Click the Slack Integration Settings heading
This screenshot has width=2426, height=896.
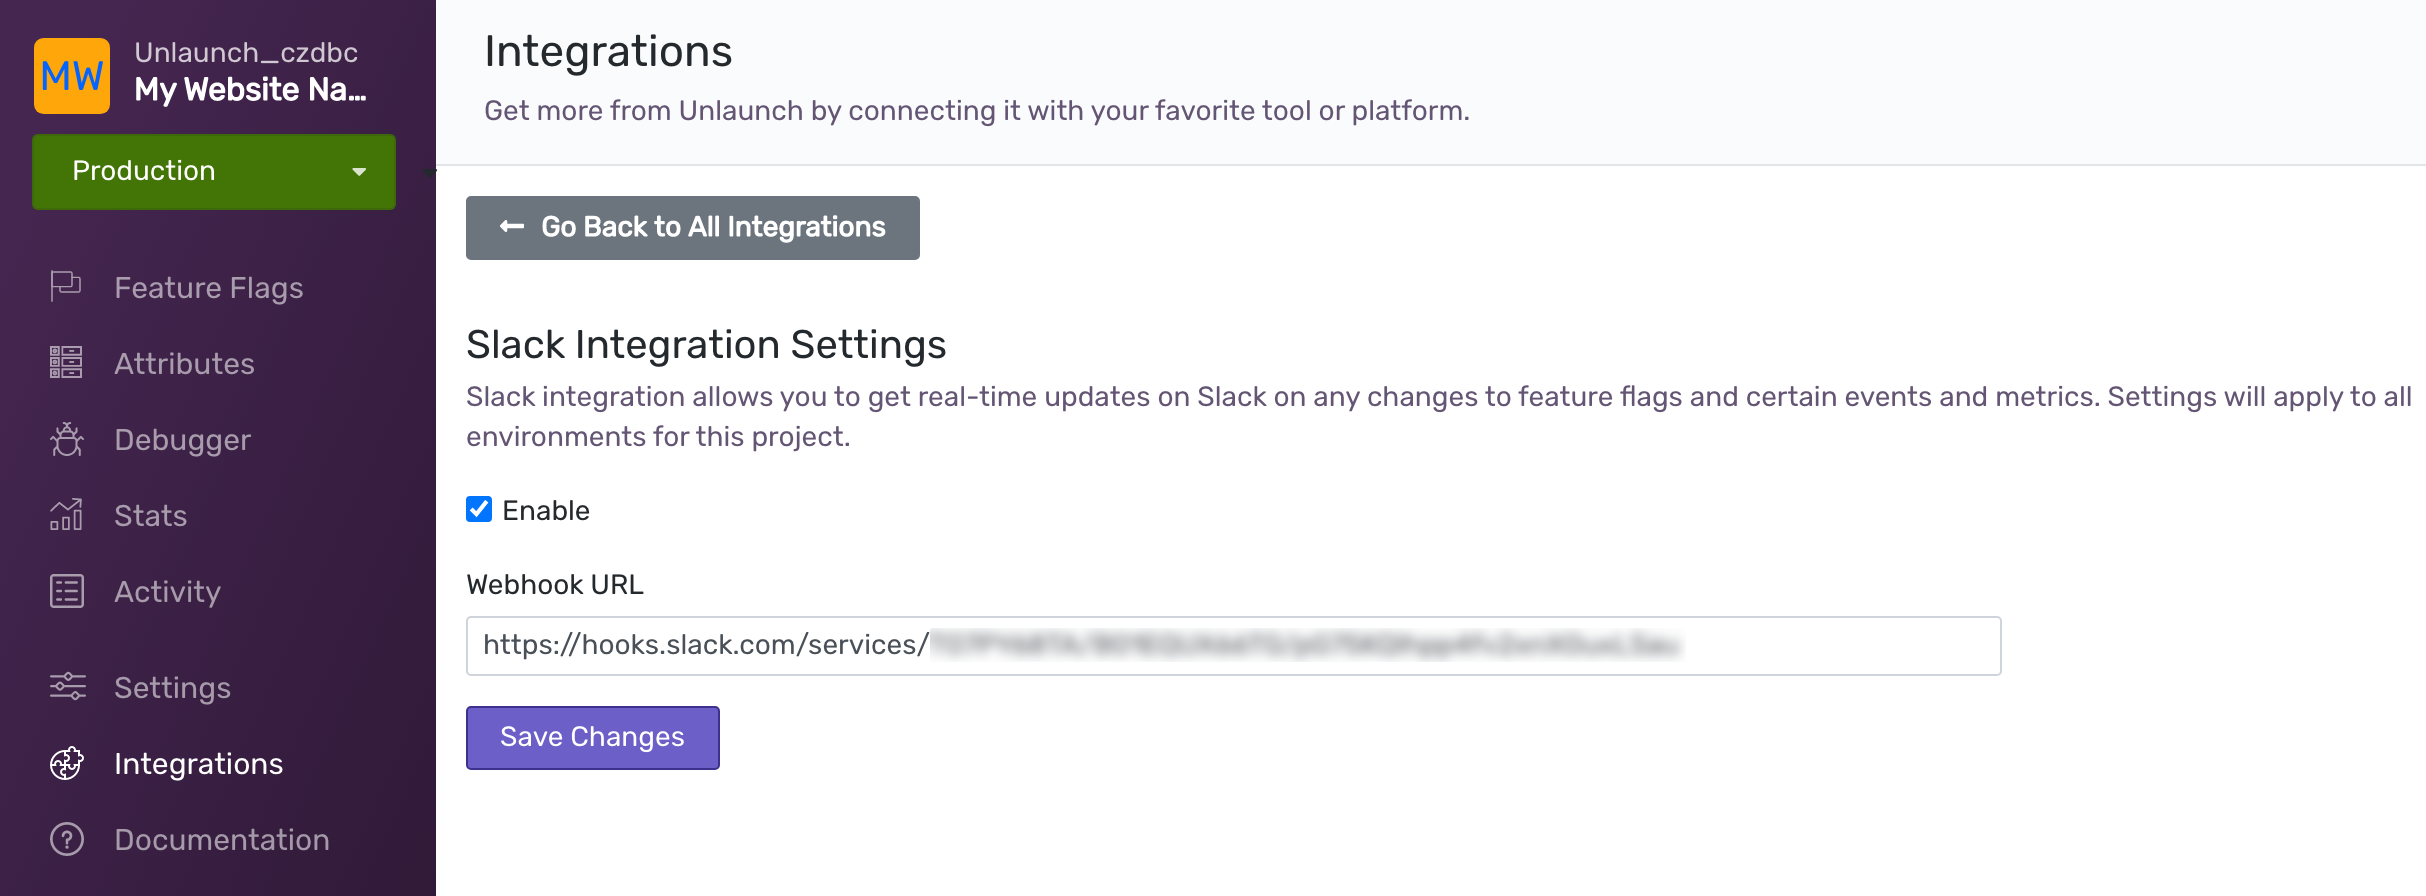click(x=706, y=345)
